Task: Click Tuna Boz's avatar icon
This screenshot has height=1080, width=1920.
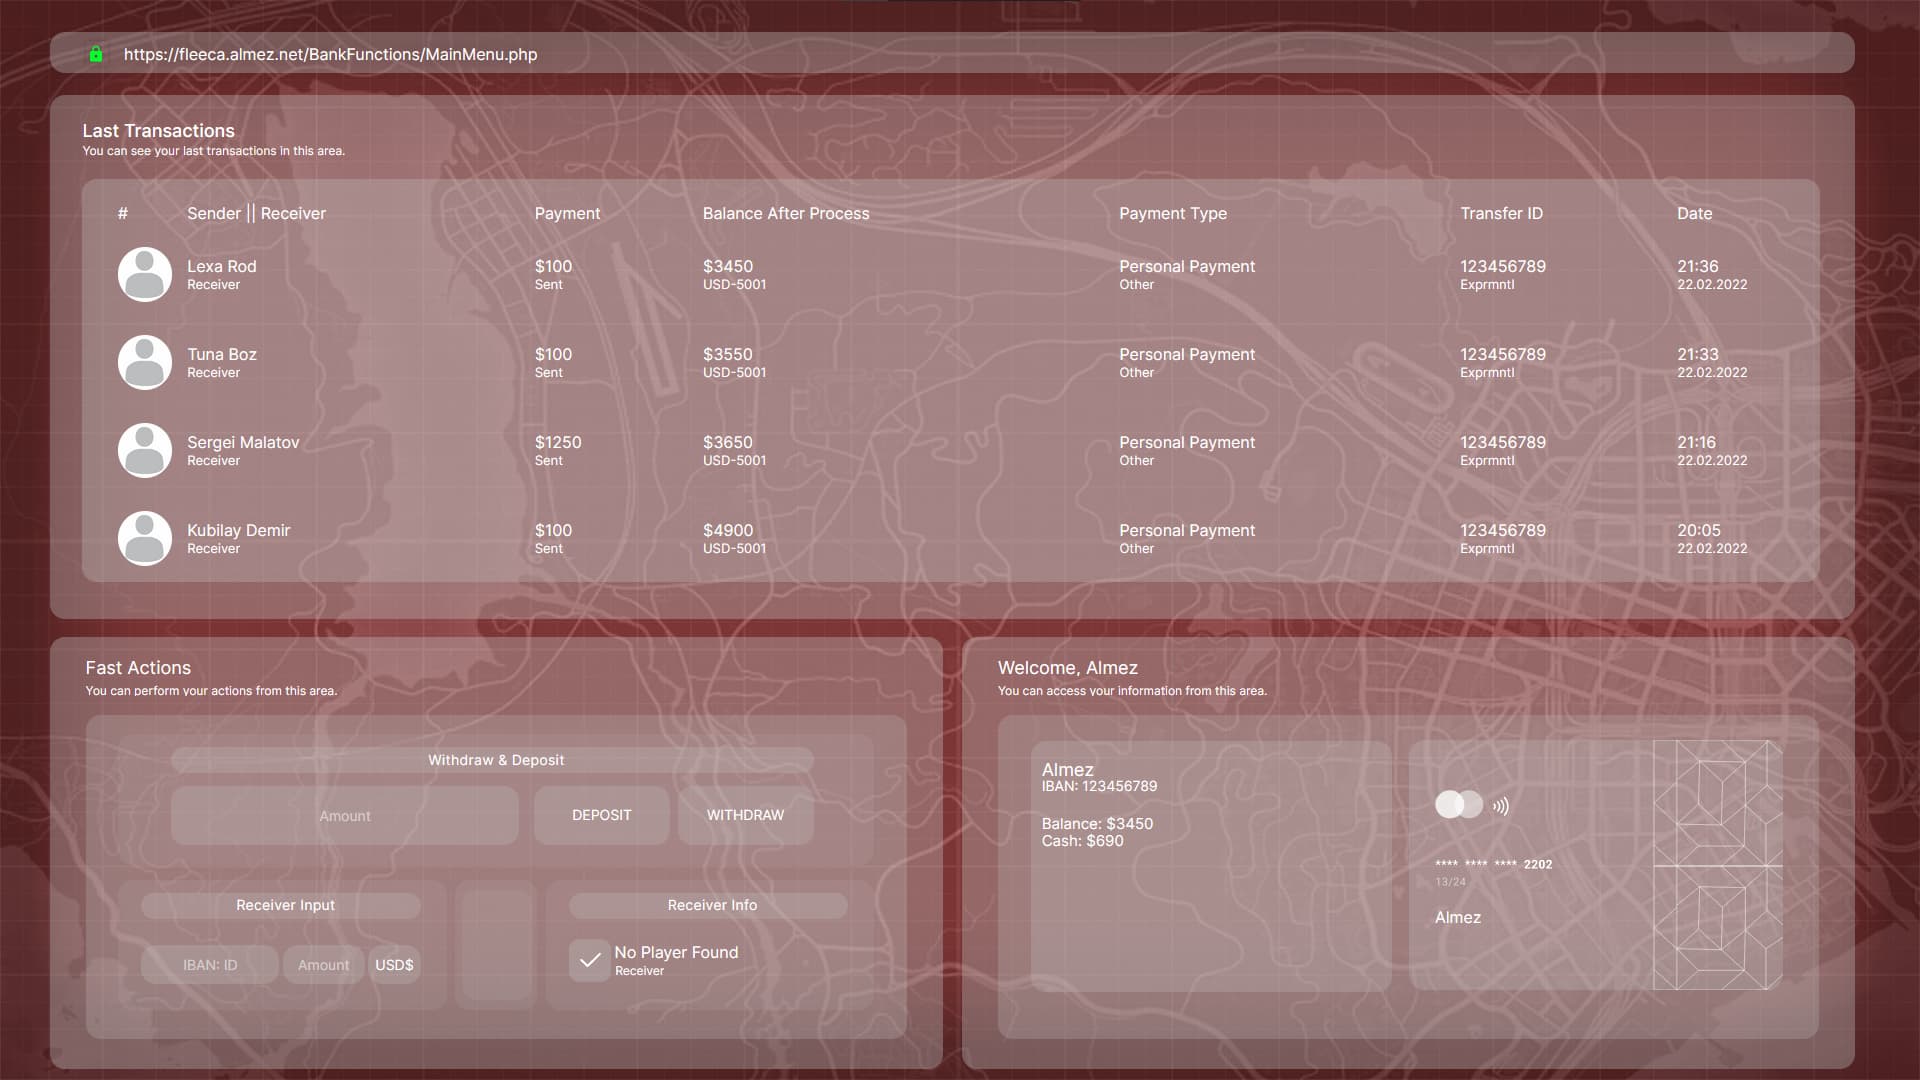Action: pyautogui.click(x=145, y=362)
